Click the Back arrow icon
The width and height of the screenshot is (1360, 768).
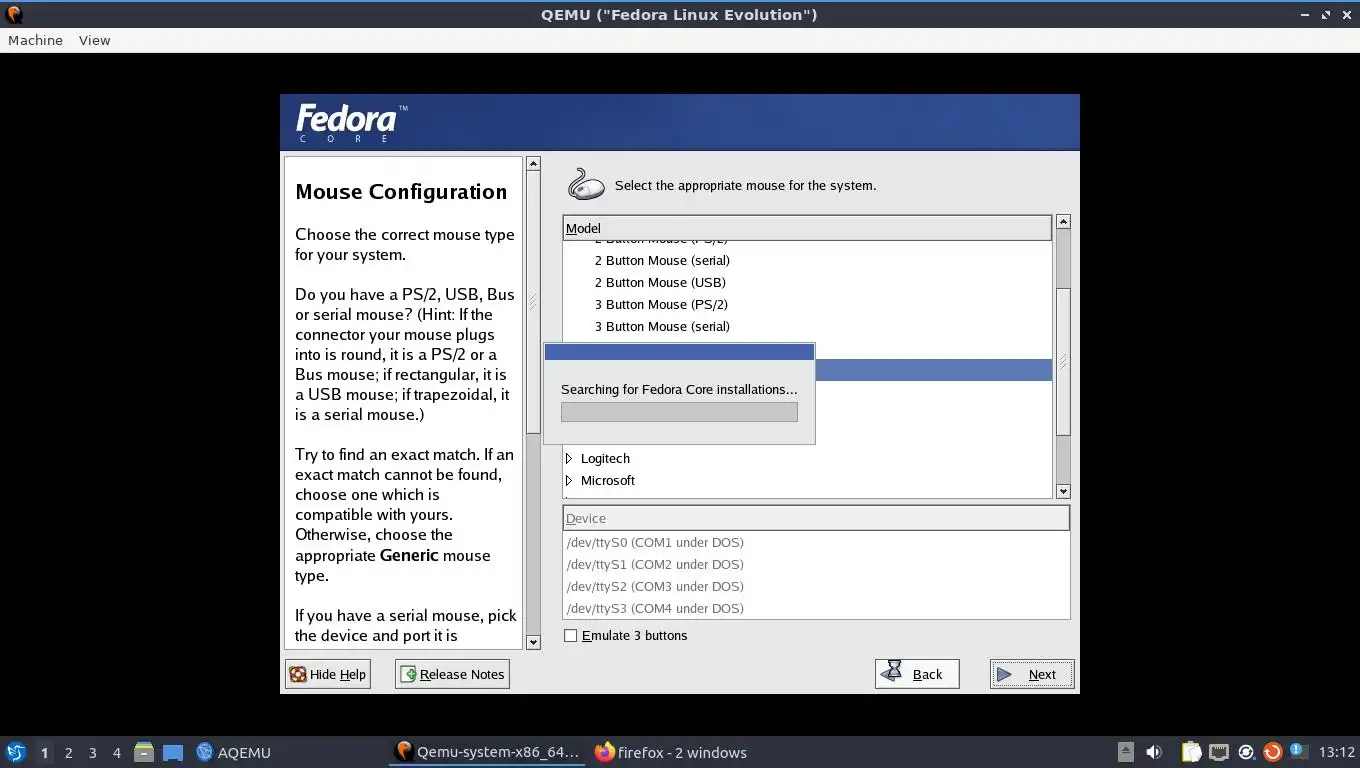tap(892, 672)
